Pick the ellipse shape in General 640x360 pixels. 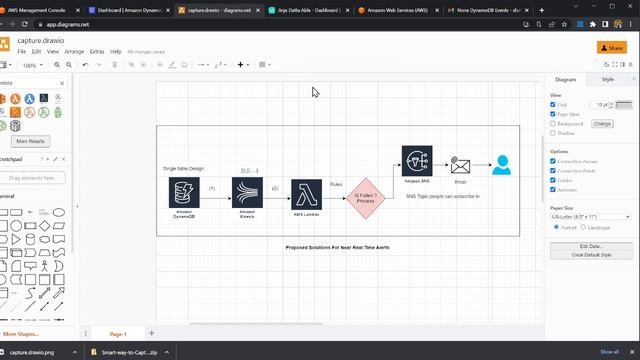pyautogui.click(x=59, y=213)
